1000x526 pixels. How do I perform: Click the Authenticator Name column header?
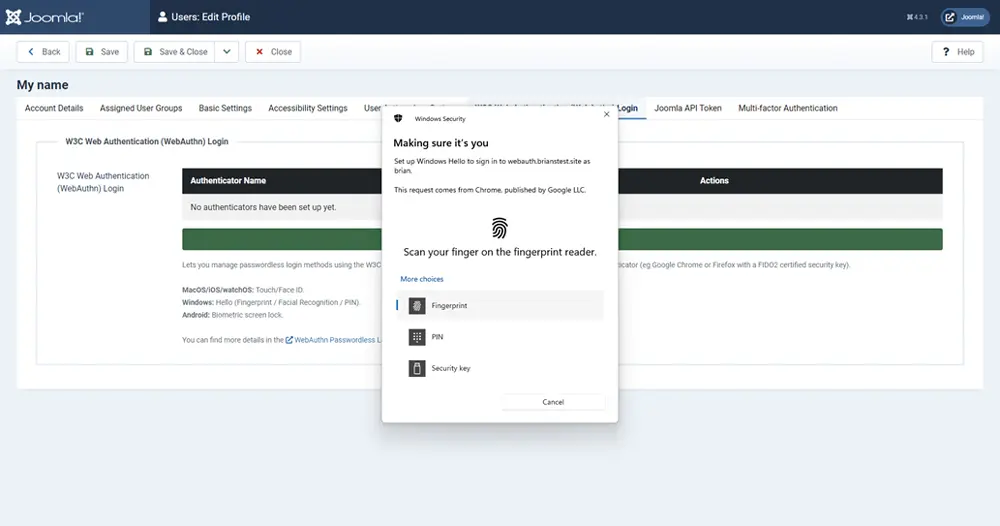[228, 180]
